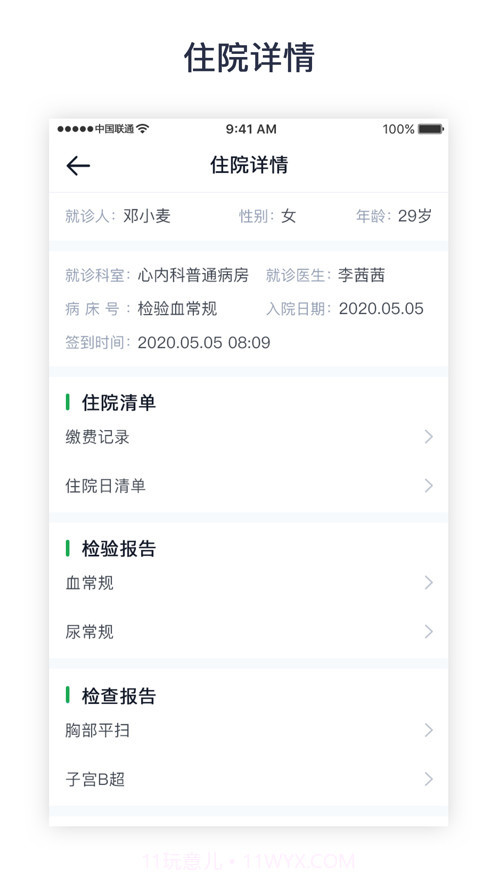Tap doctor name 李茜茜
This screenshot has width=497, height=883.
[x=361, y=275]
